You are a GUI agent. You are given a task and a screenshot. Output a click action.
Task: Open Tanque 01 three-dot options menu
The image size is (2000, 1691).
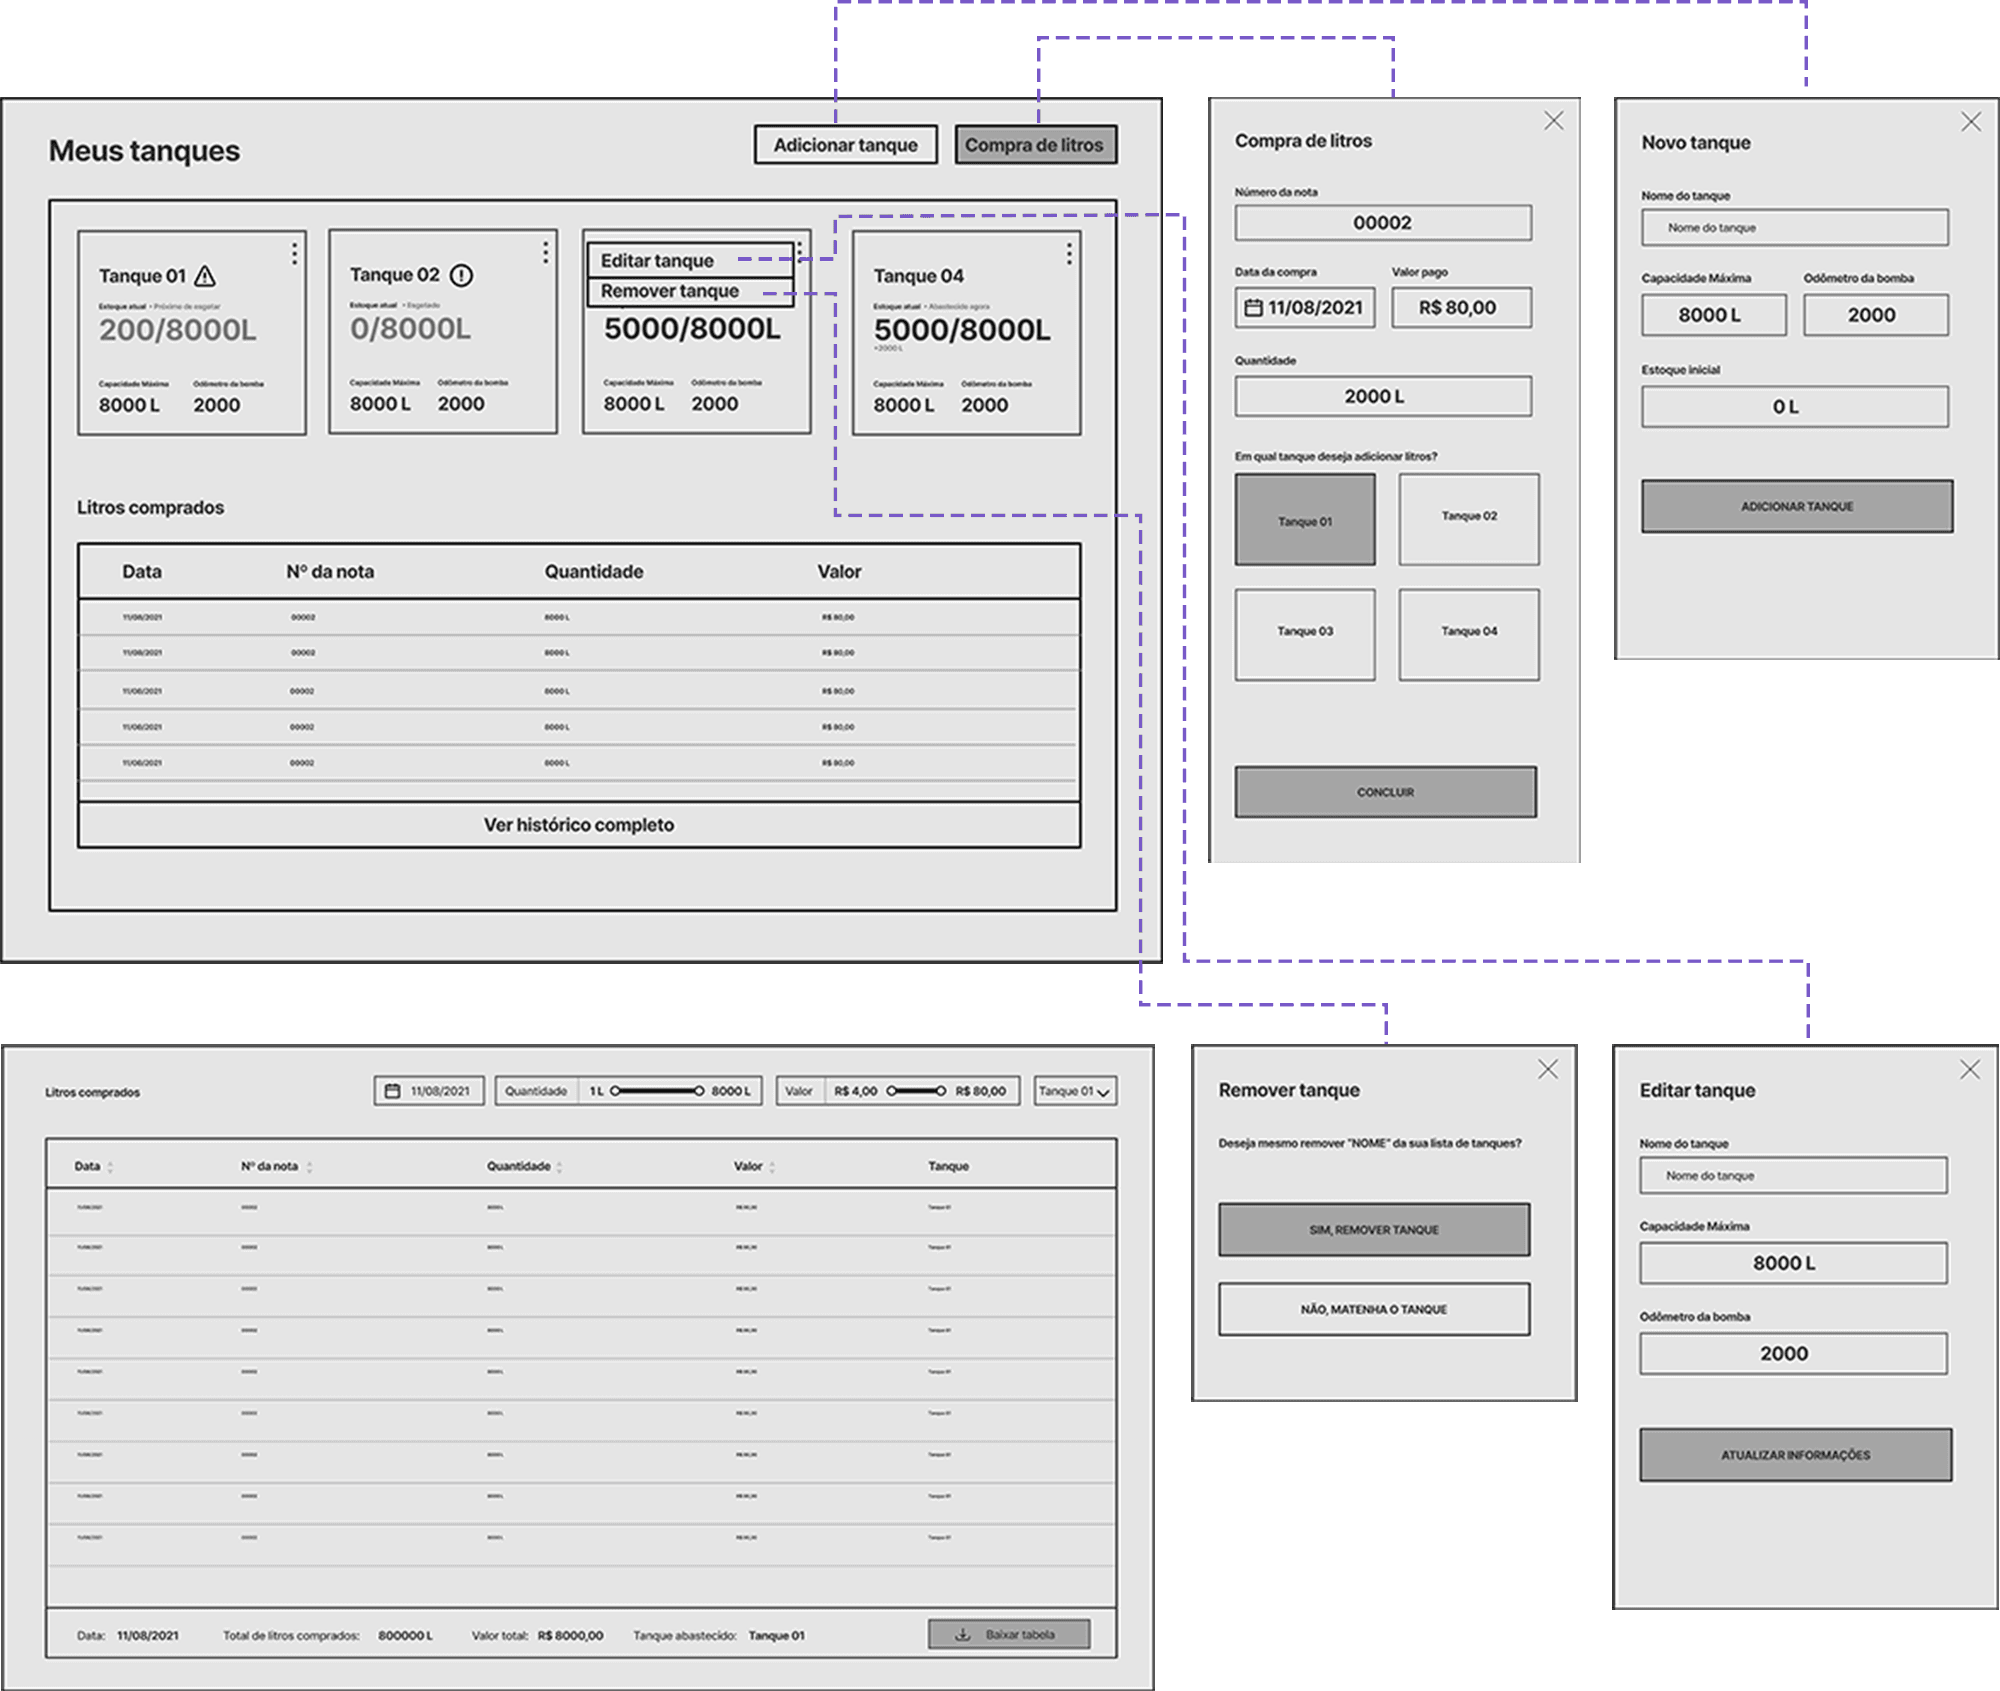click(294, 254)
